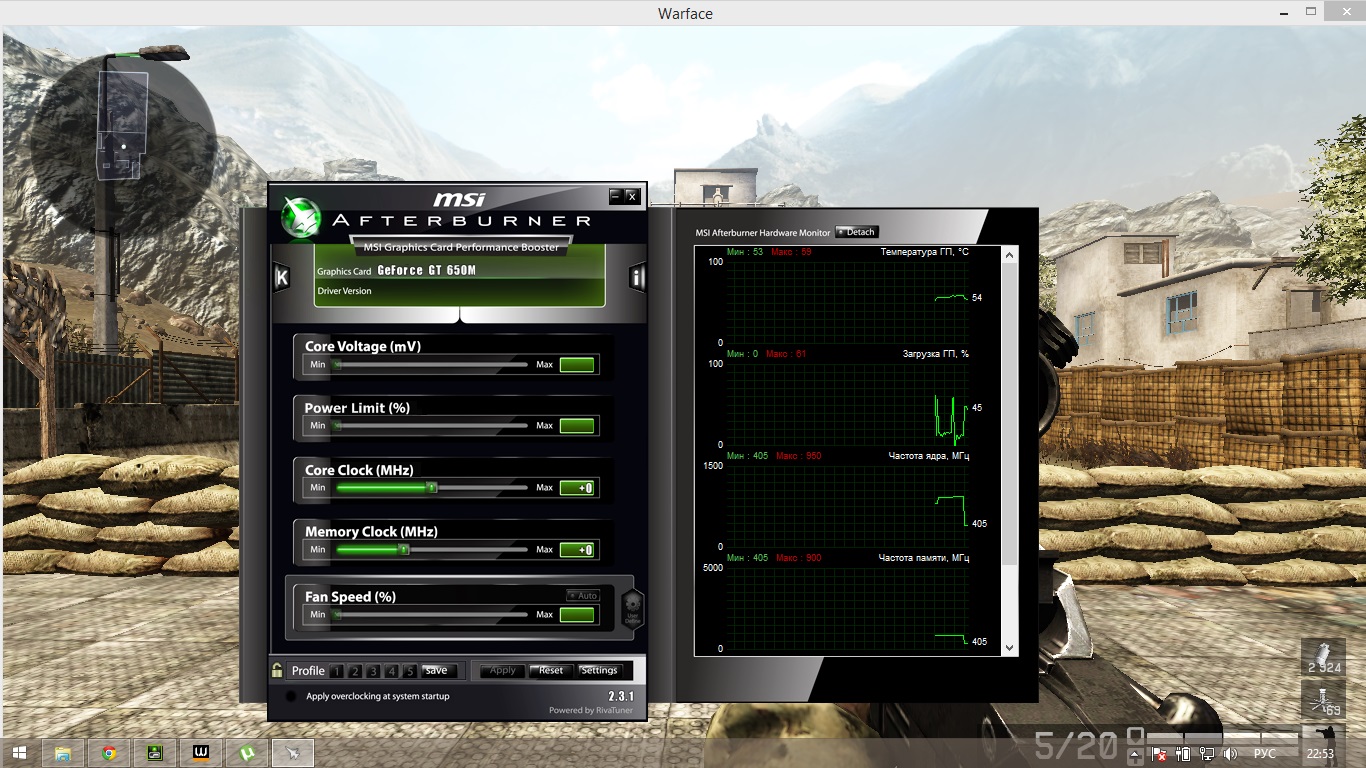
Task: Click the battery icon in system tray
Action: (1184, 754)
